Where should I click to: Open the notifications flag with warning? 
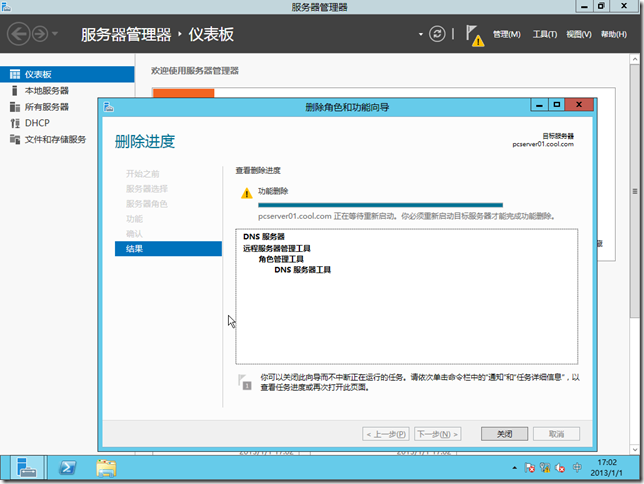[474, 36]
